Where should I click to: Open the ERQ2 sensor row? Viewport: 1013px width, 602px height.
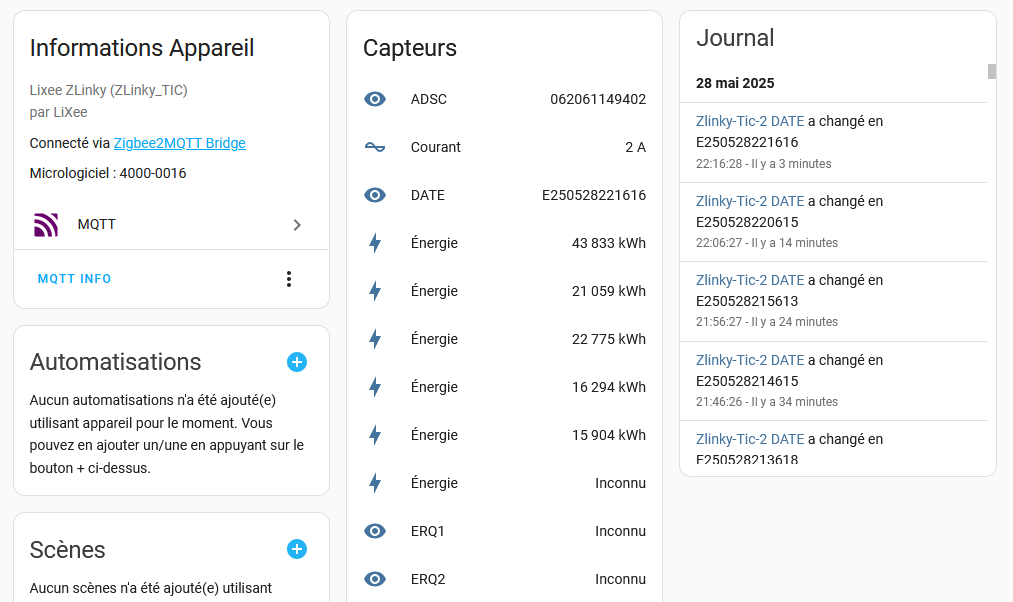(x=505, y=579)
